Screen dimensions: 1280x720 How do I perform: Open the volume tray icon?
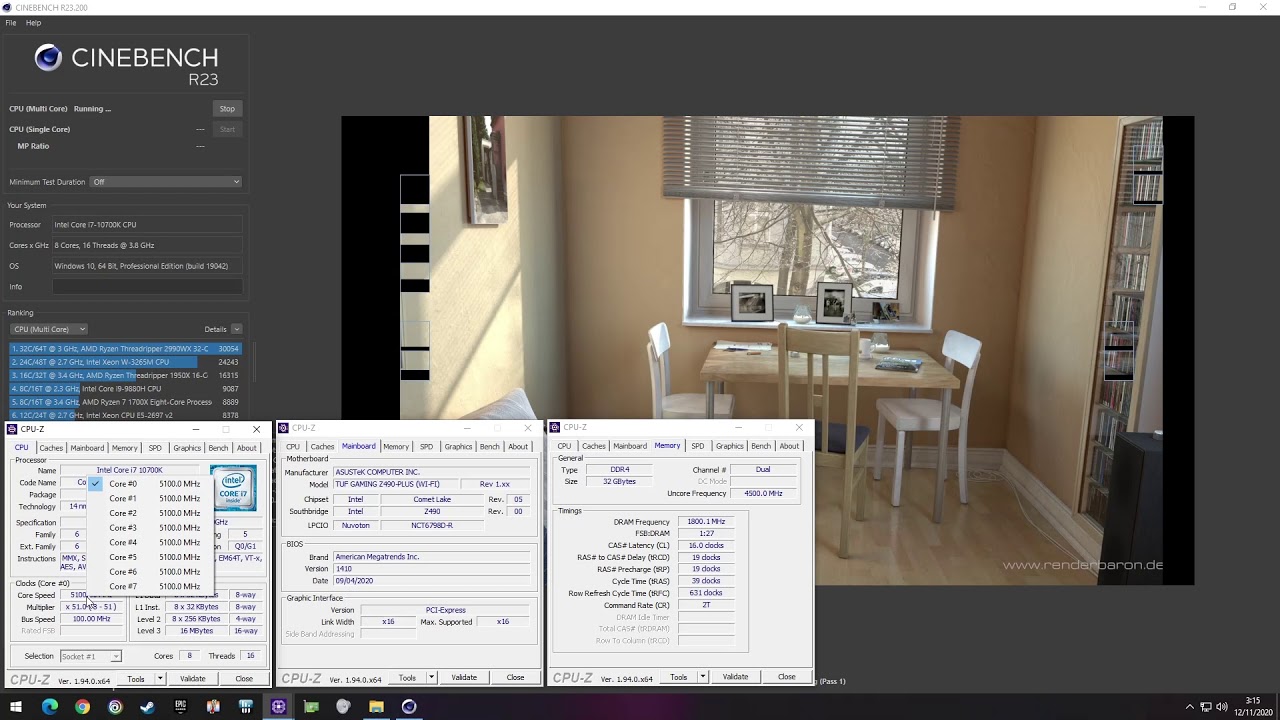click(x=1221, y=706)
